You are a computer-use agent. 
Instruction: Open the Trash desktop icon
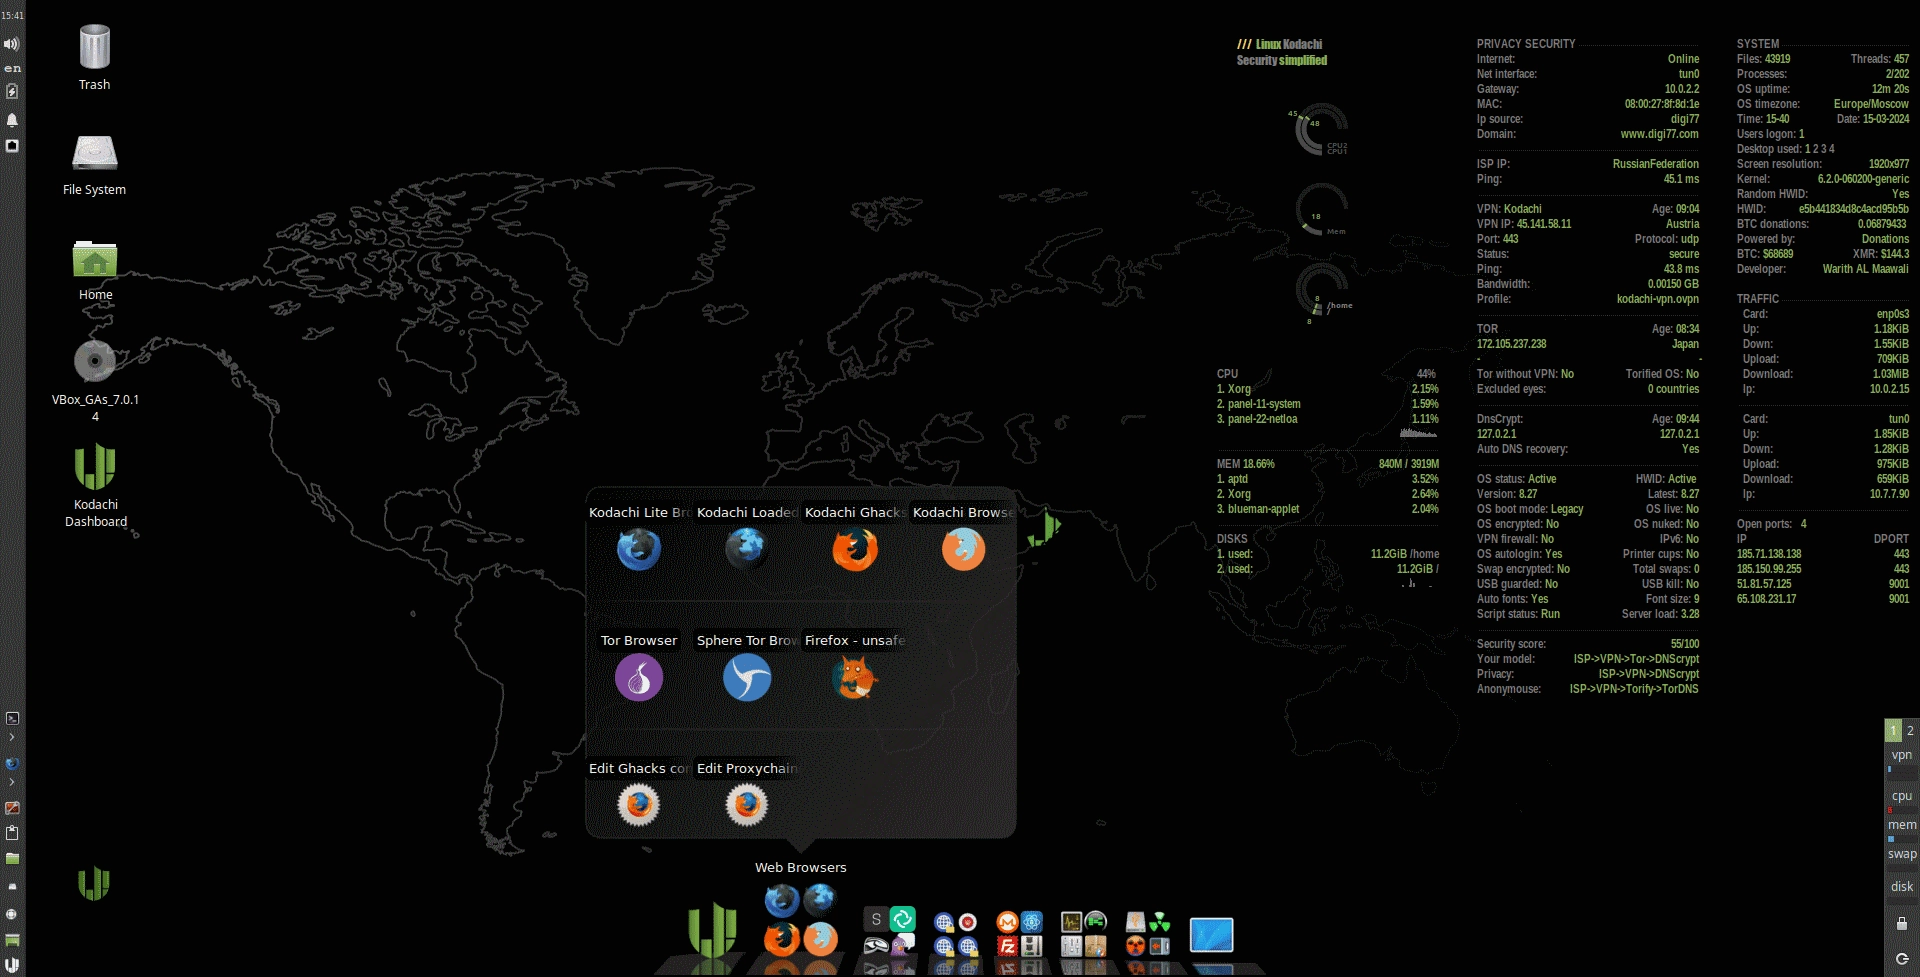click(x=95, y=58)
